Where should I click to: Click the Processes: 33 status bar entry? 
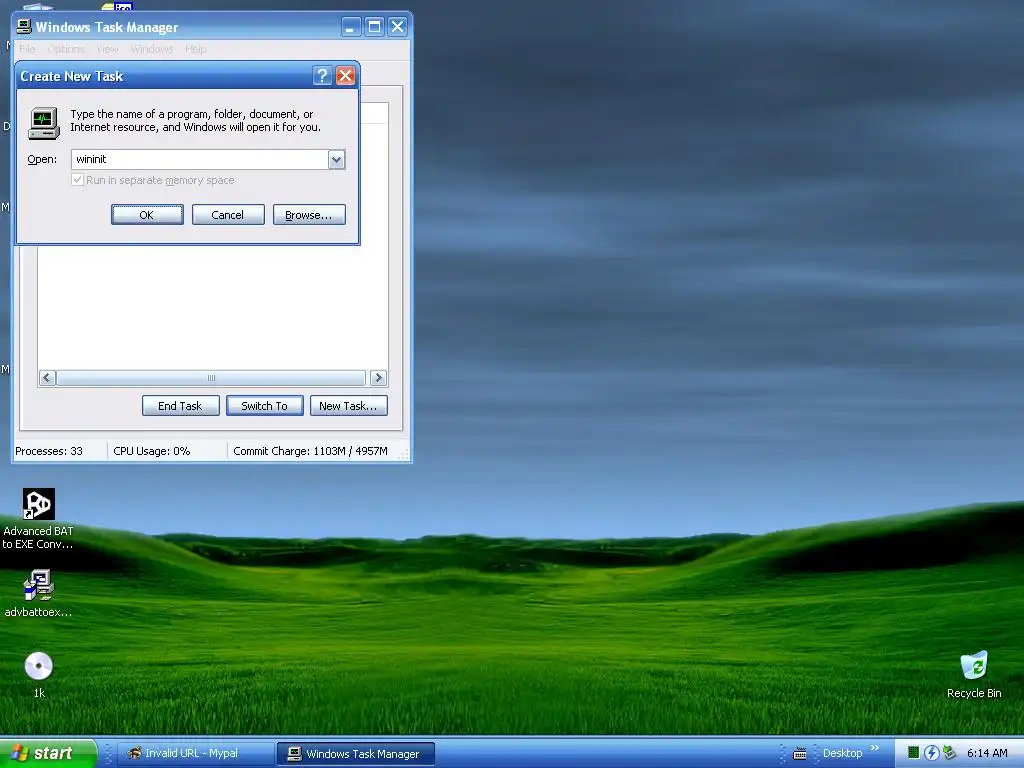(49, 451)
